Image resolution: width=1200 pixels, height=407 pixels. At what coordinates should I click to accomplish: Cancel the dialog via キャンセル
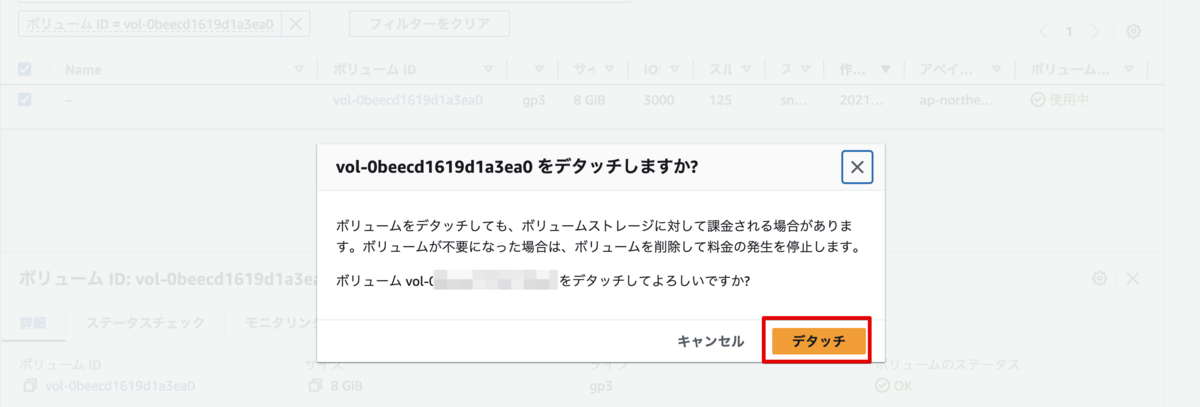710,341
